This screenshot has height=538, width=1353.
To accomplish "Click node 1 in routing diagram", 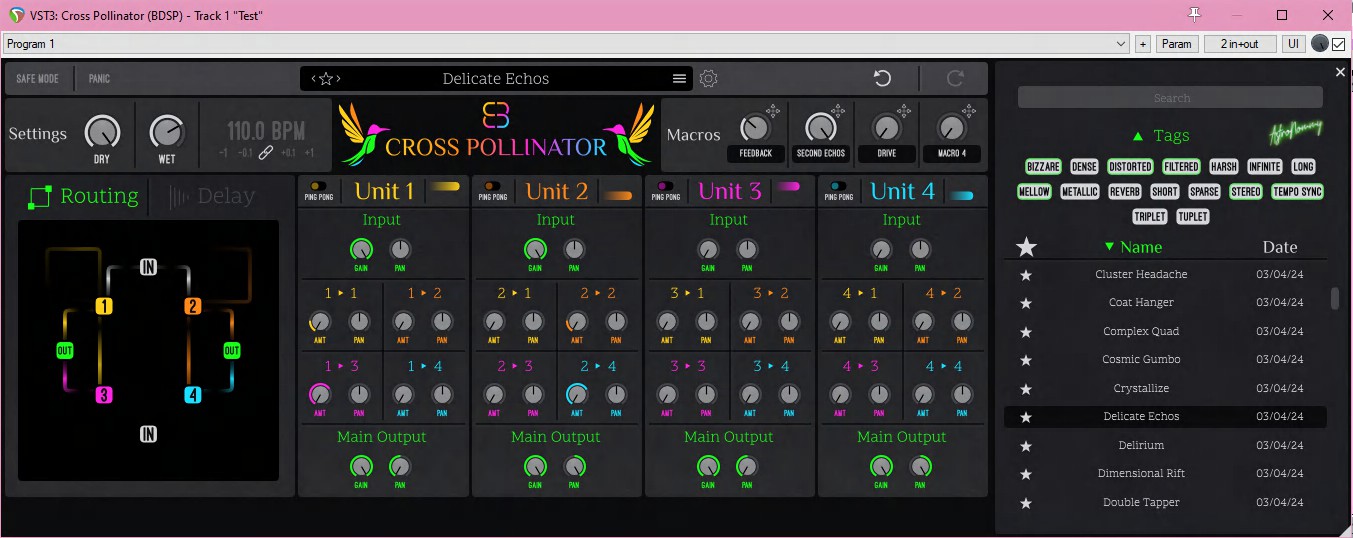I will pyautogui.click(x=104, y=306).
